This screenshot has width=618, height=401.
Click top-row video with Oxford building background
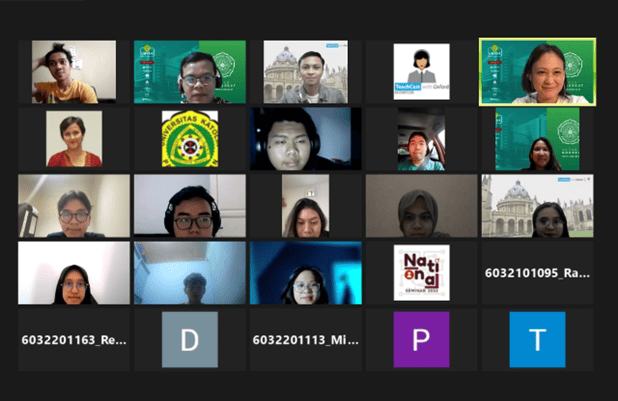305,72
